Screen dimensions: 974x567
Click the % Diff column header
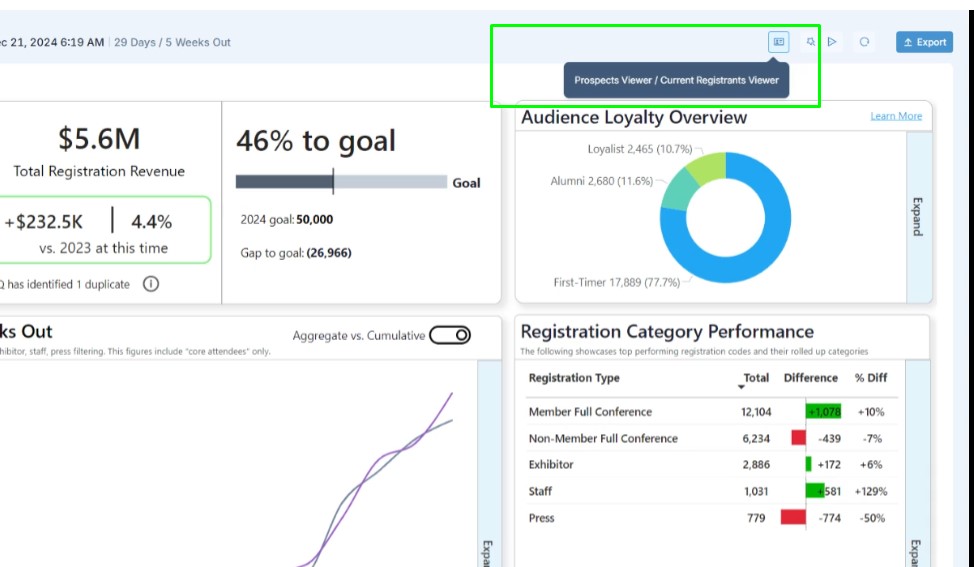[871, 378]
